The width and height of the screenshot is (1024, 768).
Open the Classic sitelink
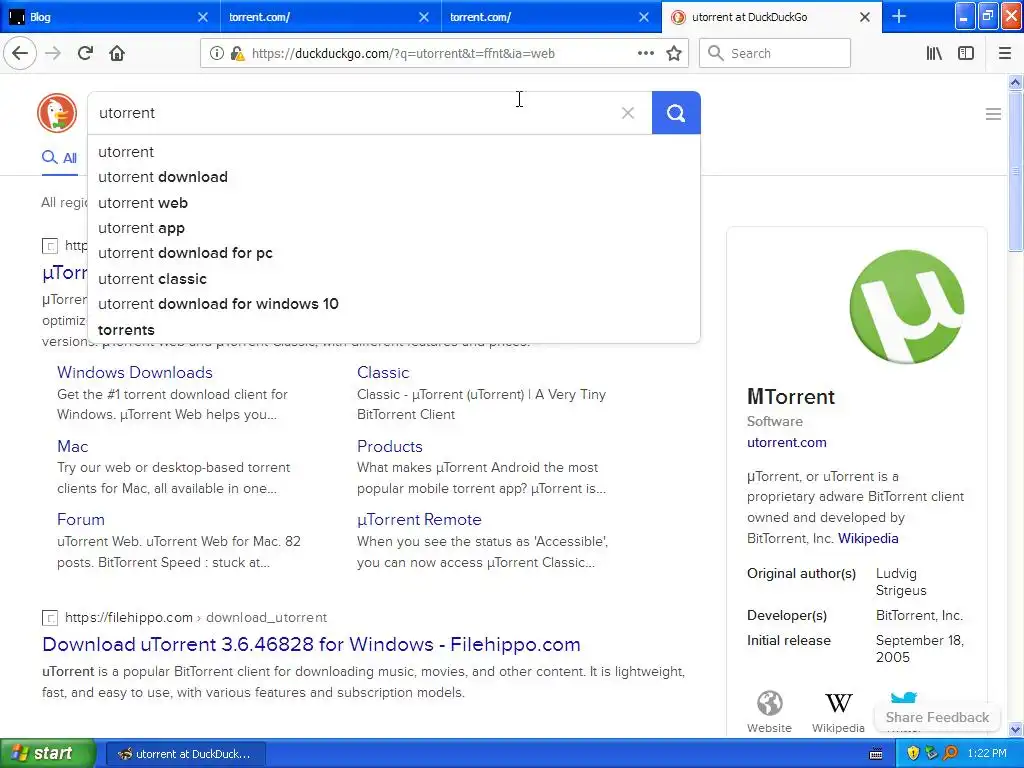click(x=383, y=372)
